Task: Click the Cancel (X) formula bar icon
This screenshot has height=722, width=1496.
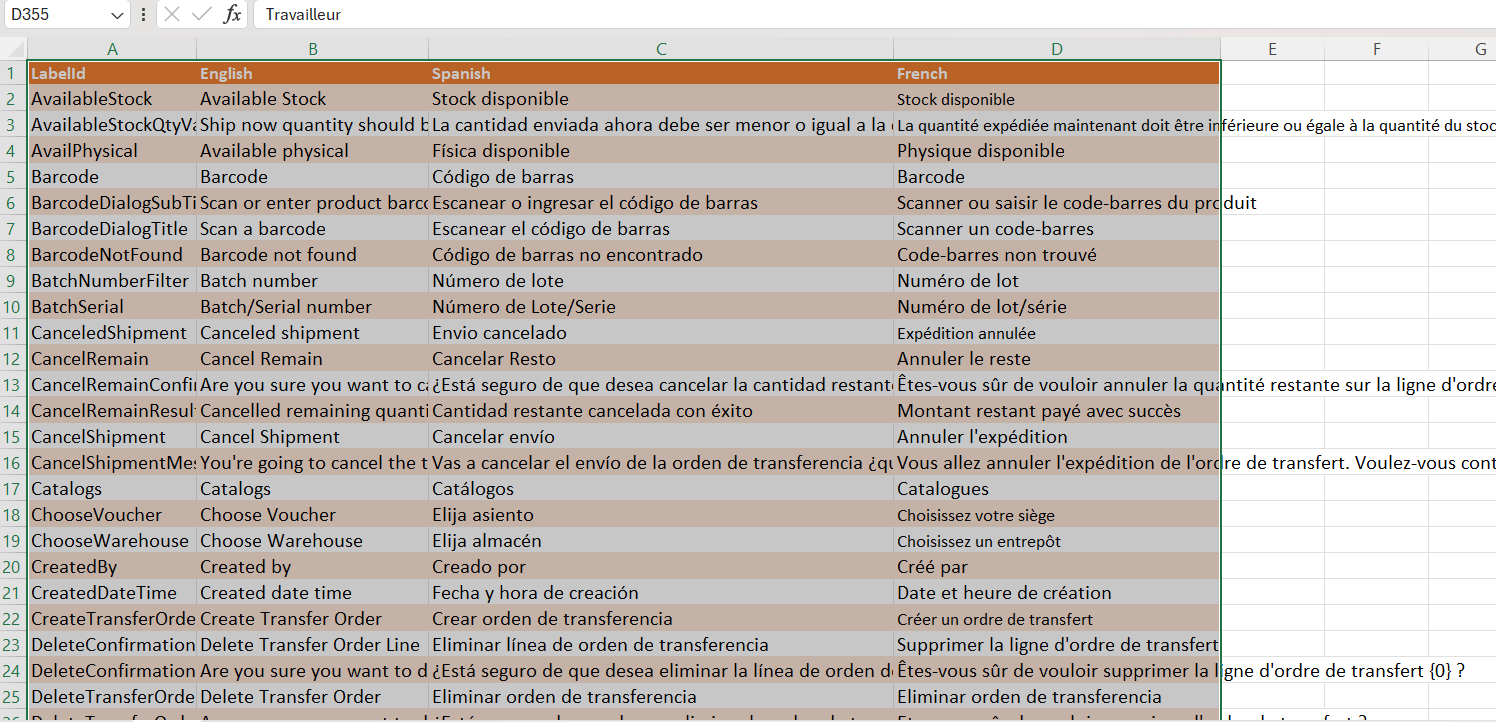Action: (172, 15)
